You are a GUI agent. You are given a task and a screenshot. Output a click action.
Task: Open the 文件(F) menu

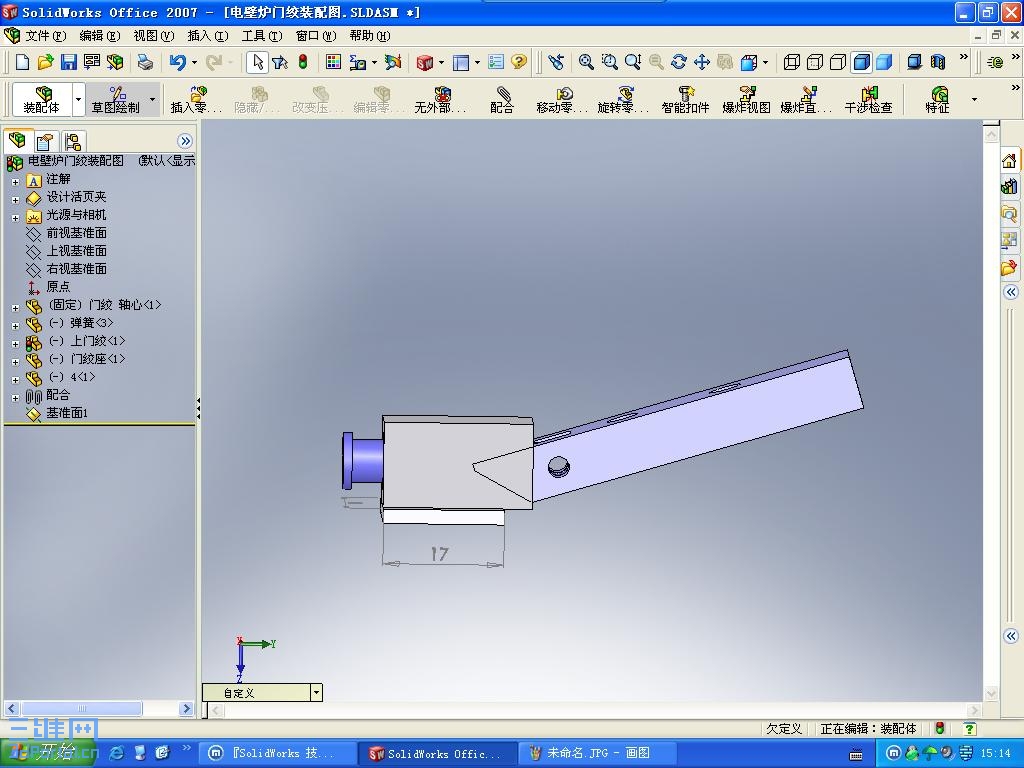[x=46, y=35]
